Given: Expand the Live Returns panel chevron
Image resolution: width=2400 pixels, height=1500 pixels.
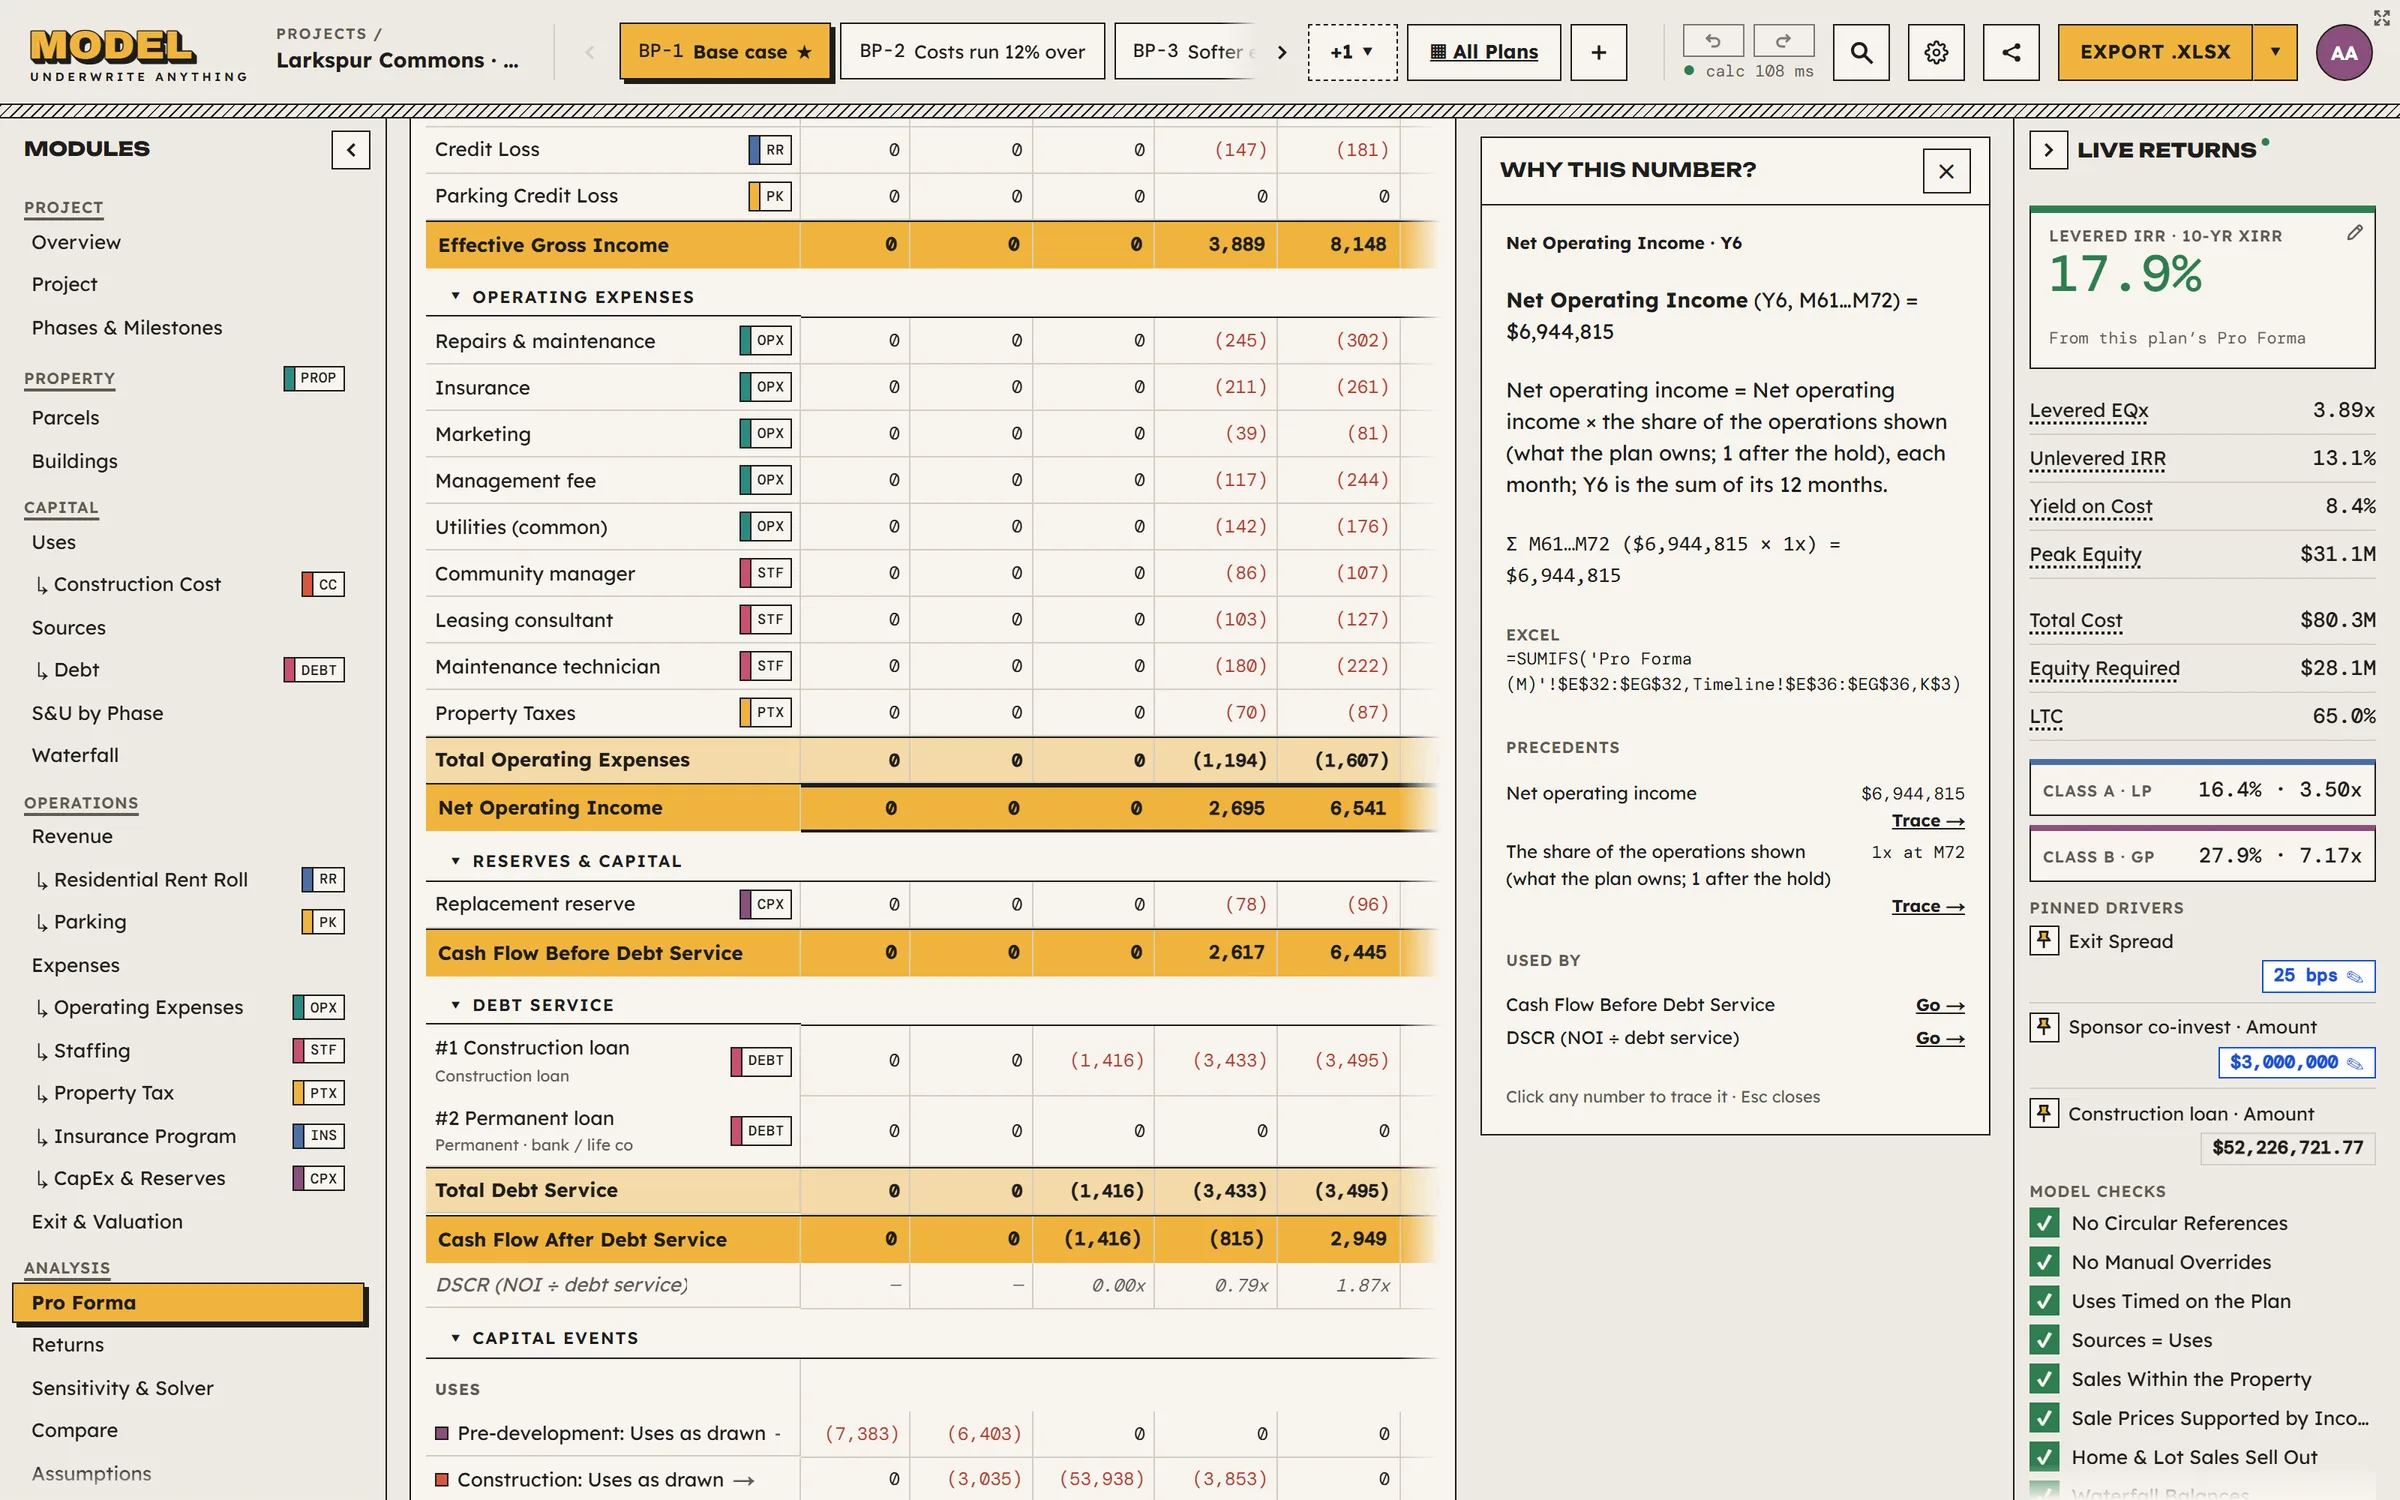Looking at the screenshot, I should point(2048,150).
